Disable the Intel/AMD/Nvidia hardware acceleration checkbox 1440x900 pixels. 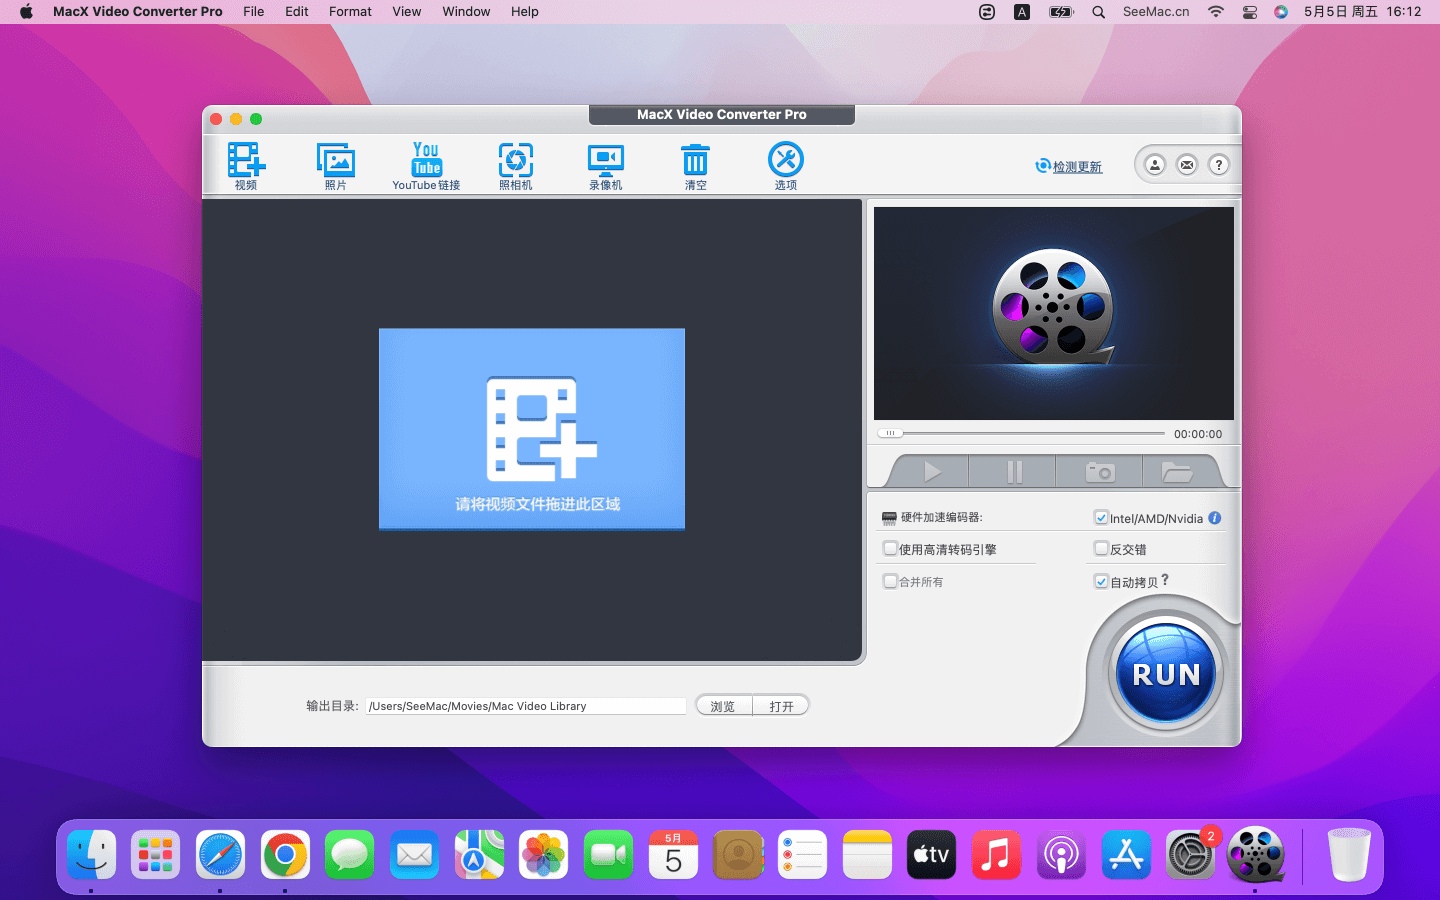pyautogui.click(x=1101, y=518)
